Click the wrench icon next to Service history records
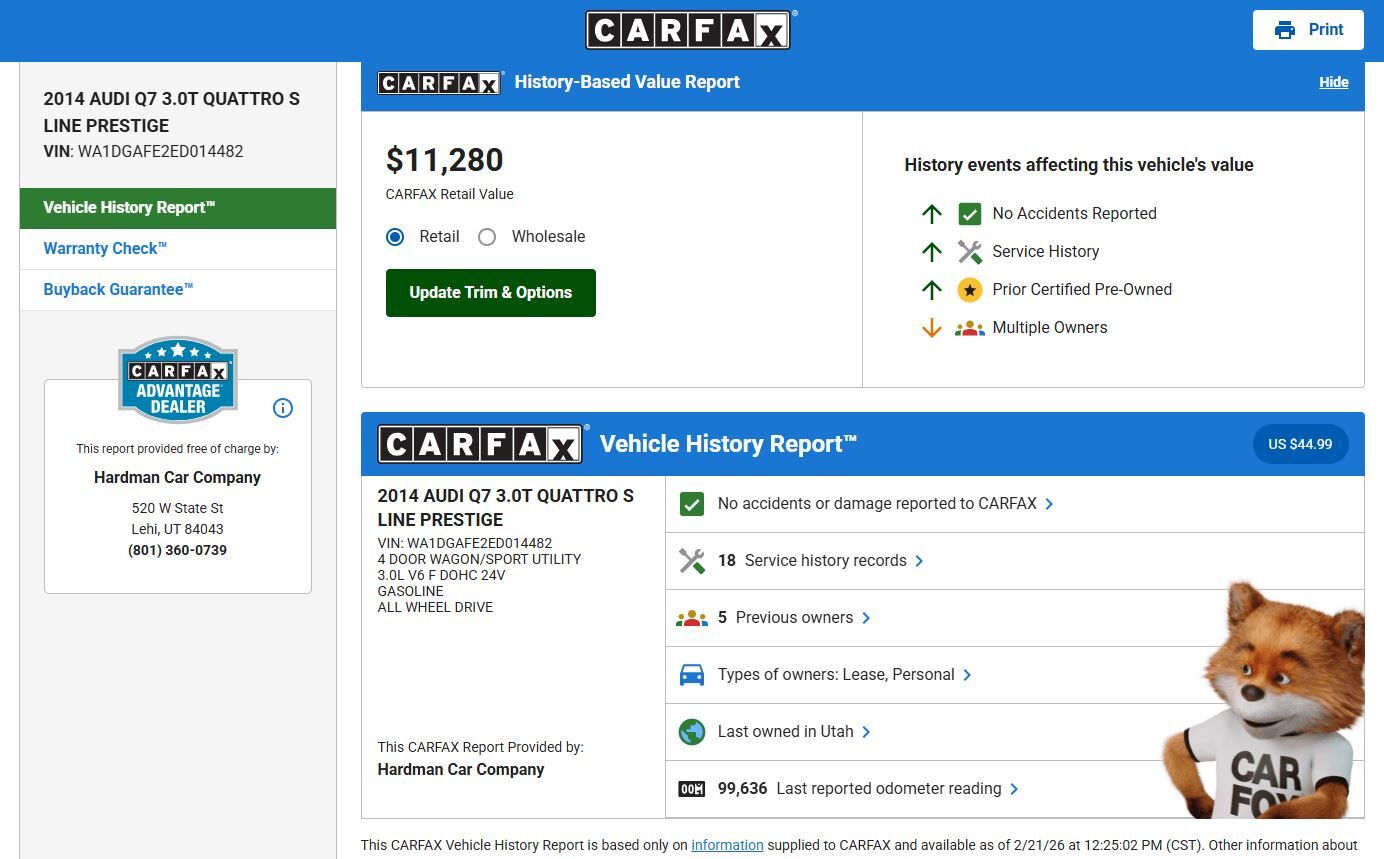 coord(692,561)
